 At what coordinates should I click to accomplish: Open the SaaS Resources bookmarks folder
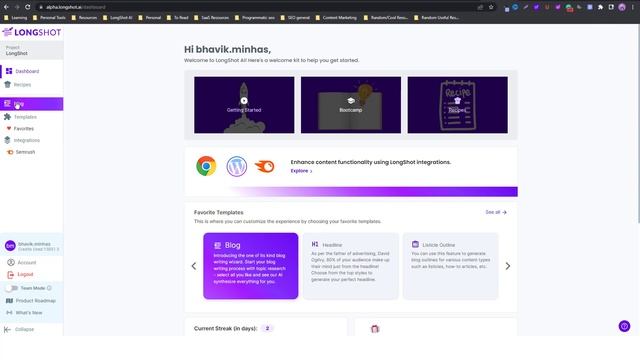pyautogui.click(x=211, y=18)
